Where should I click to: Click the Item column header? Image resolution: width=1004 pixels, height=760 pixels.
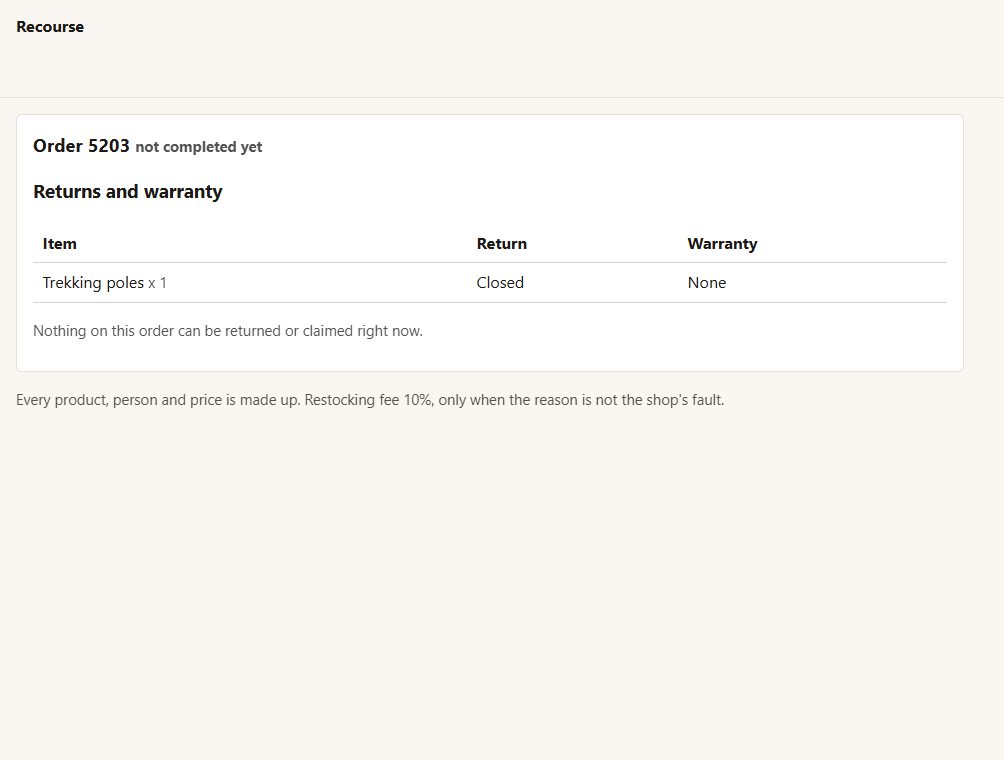(60, 244)
